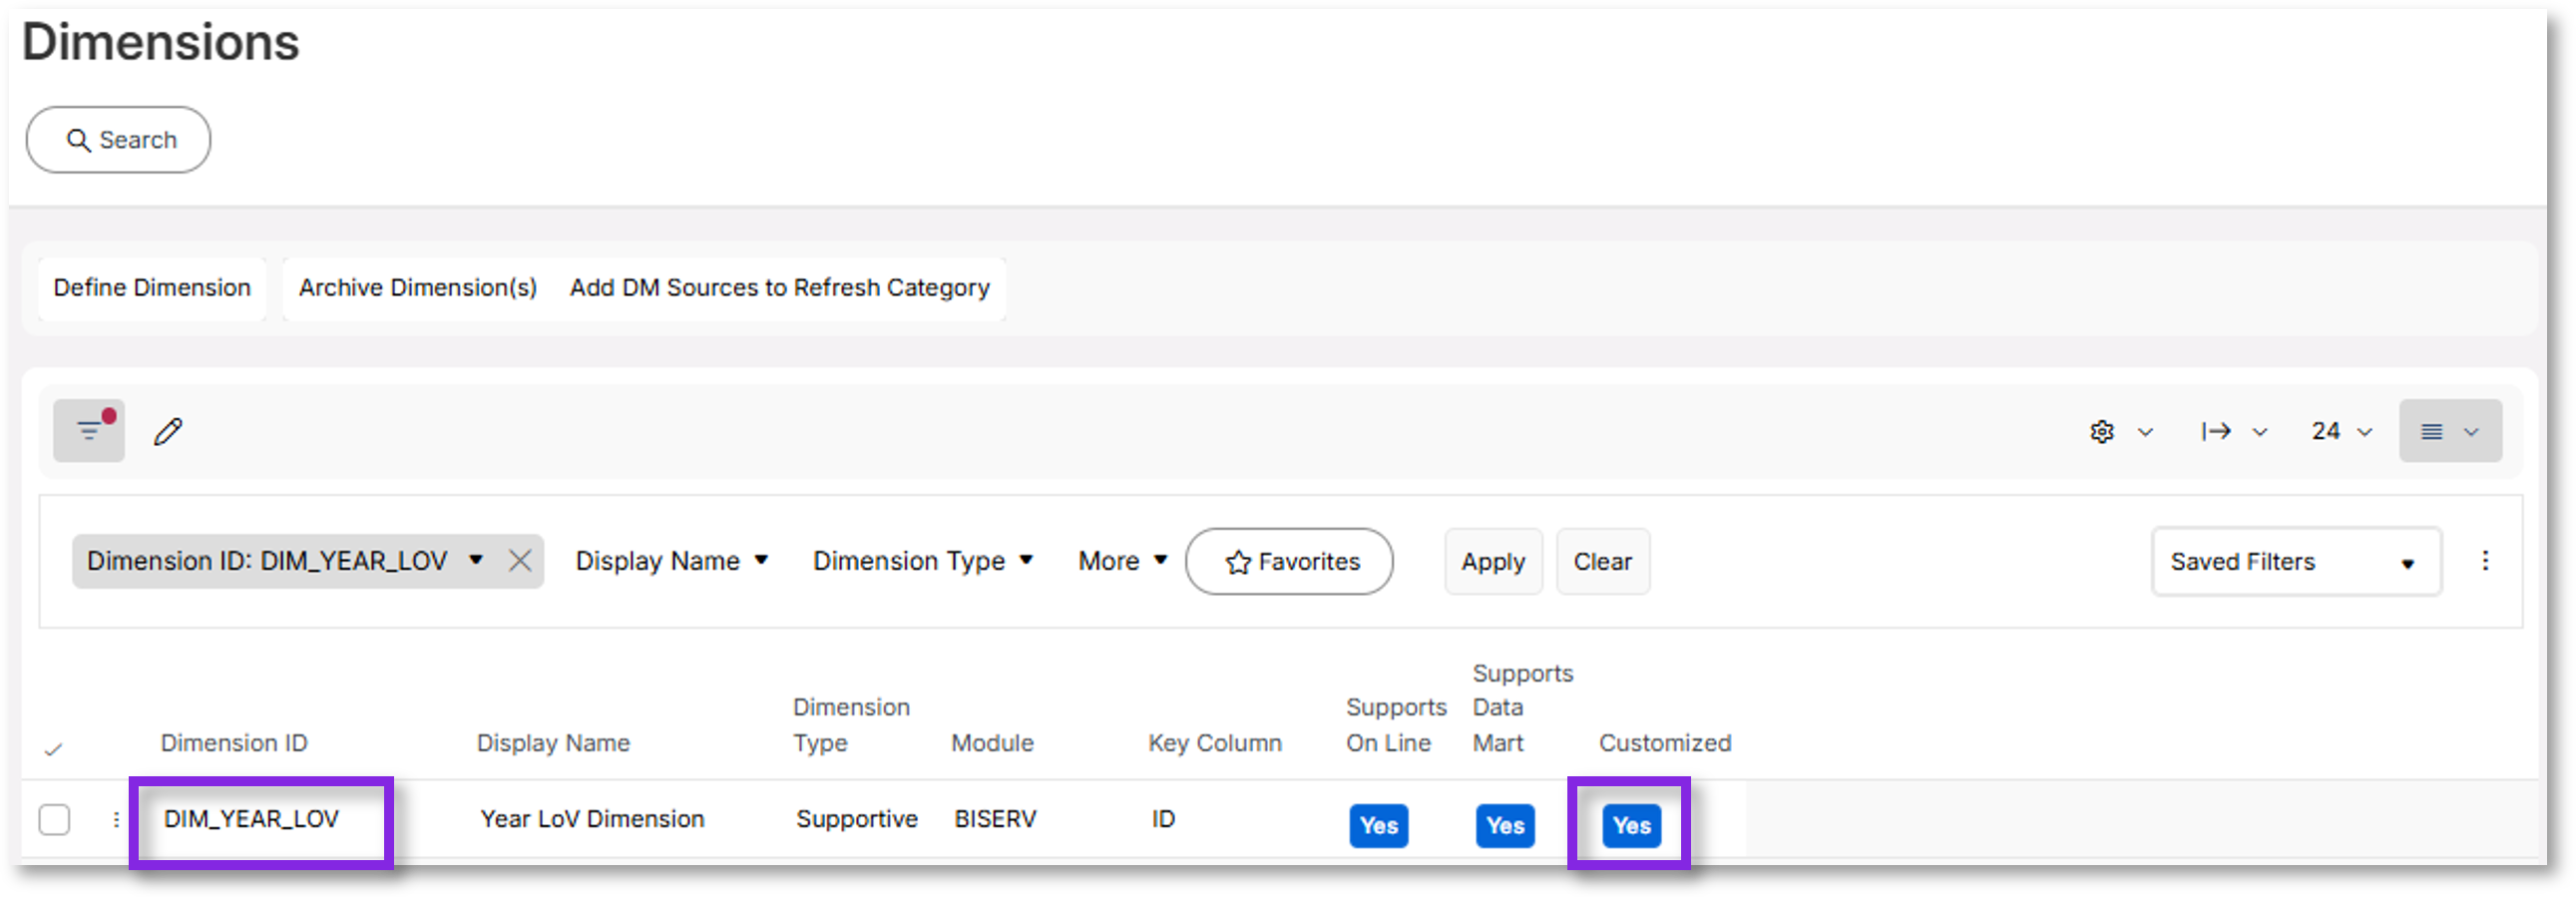This screenshot has height=899, width=2576.
Task: Click the Favorites star button
Action: [x=1289, y=562]
